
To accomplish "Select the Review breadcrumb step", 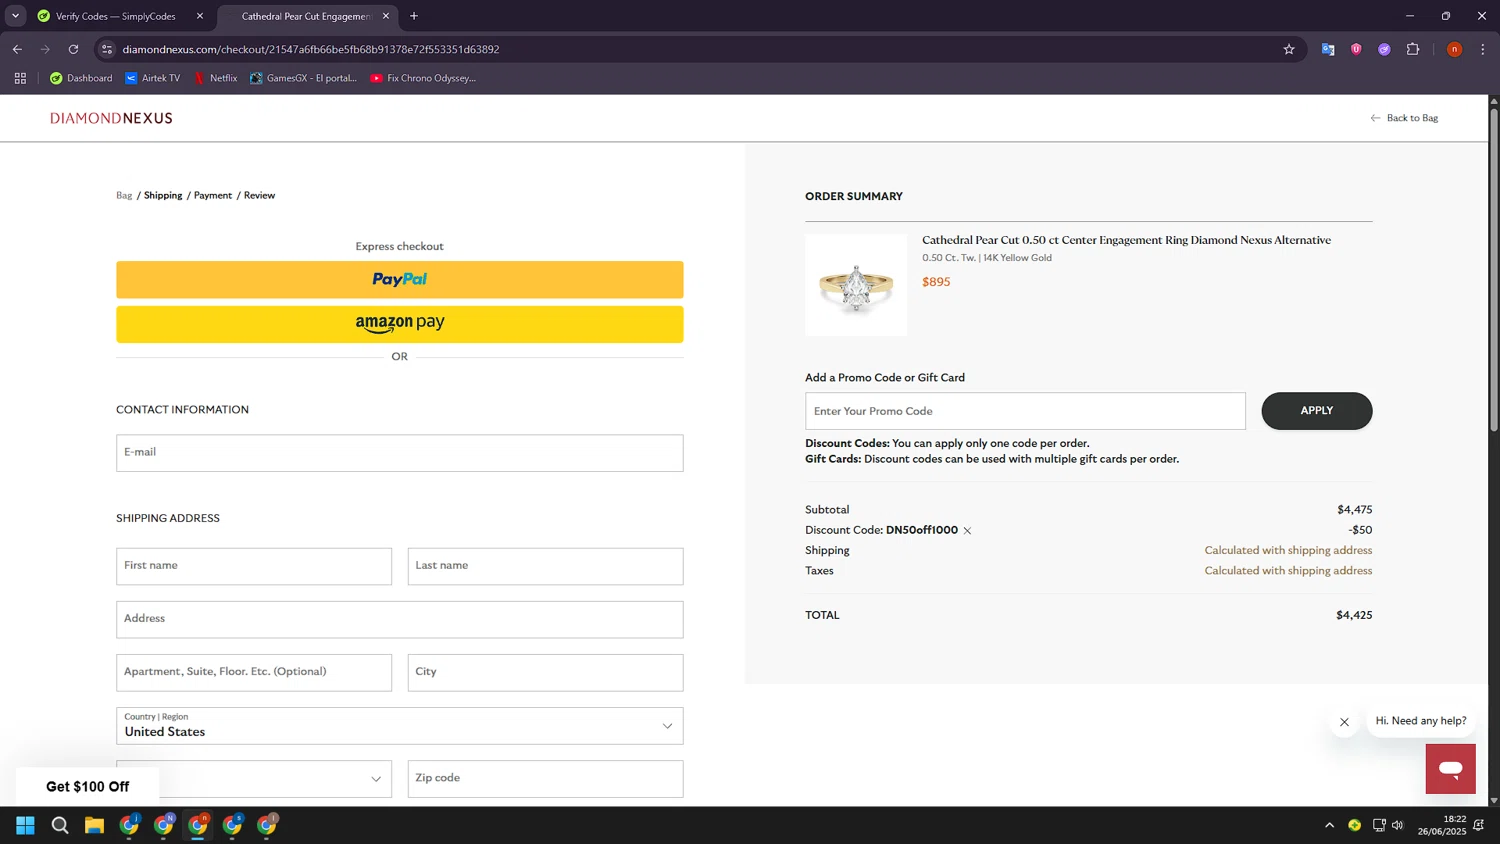I will (x=259, y=195).
